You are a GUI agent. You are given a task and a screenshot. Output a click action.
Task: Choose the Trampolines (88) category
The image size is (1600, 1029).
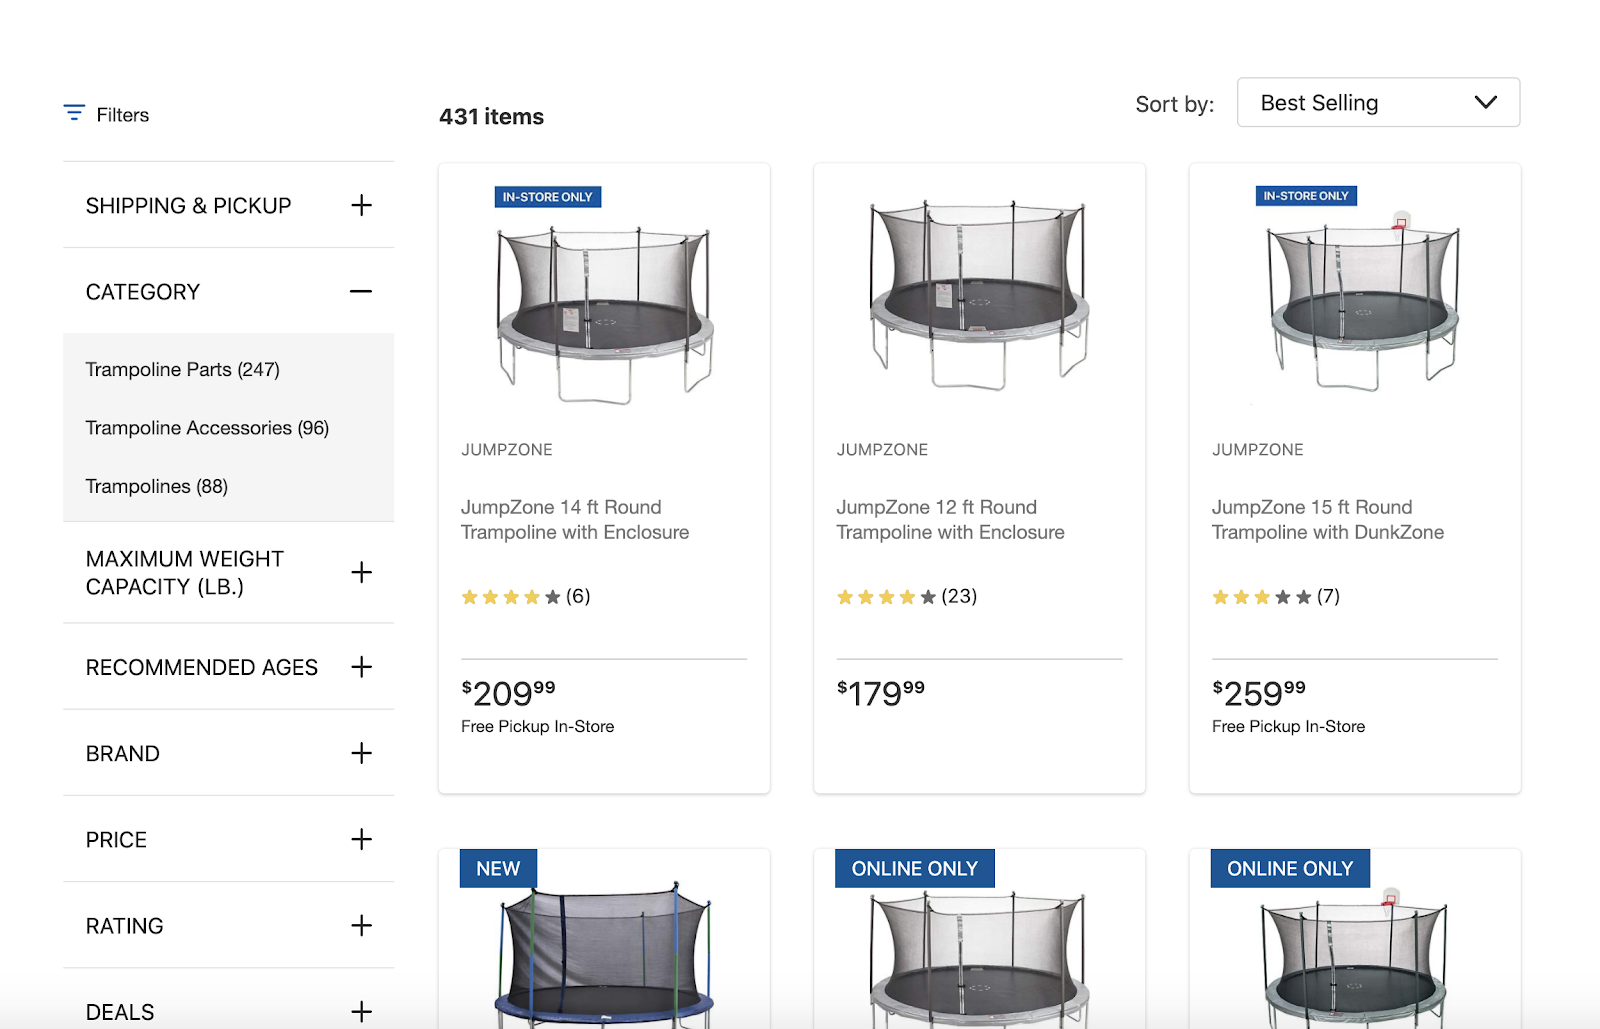click(156, 487)
